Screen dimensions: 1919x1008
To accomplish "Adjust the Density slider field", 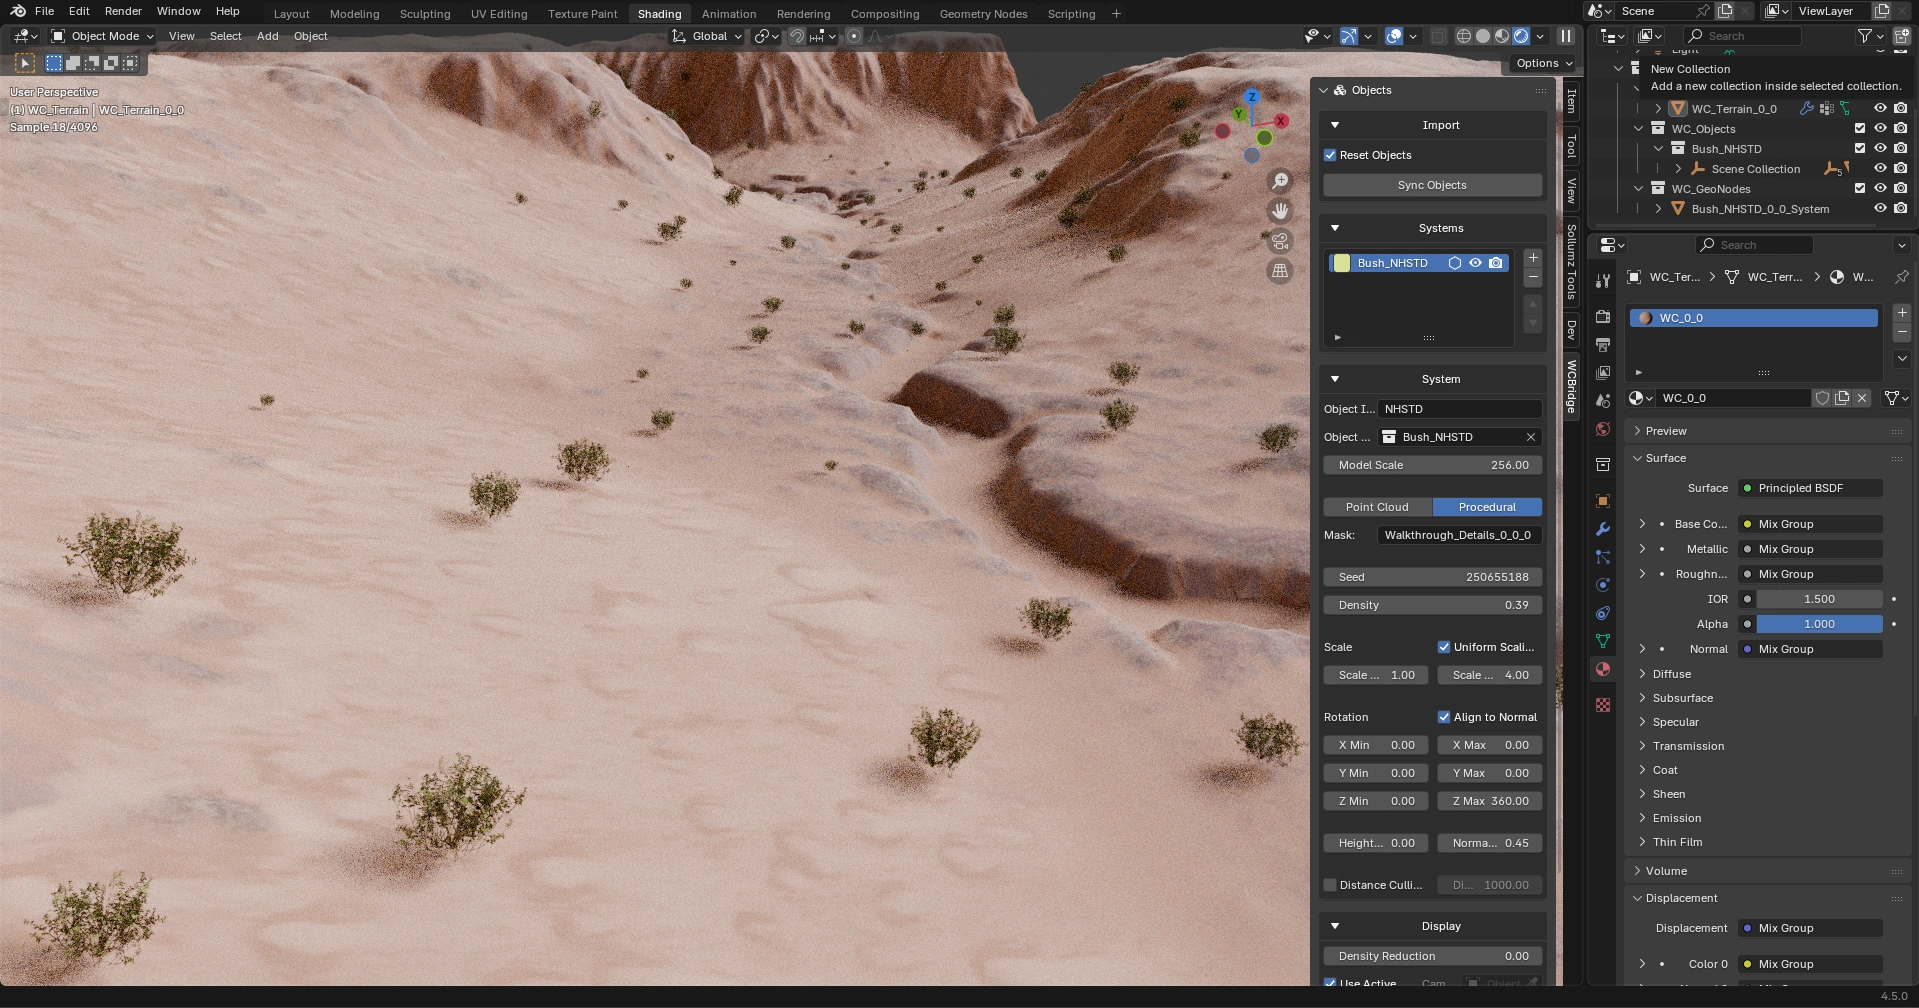I will click(1431, 605).
